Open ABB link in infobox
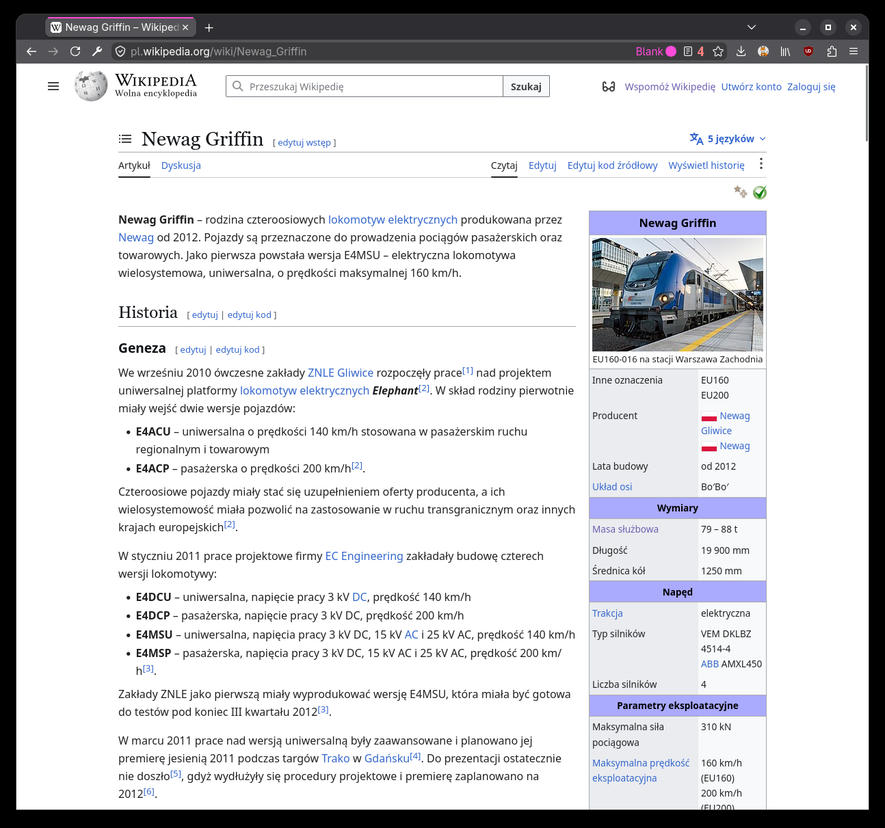 coord(709,664)
